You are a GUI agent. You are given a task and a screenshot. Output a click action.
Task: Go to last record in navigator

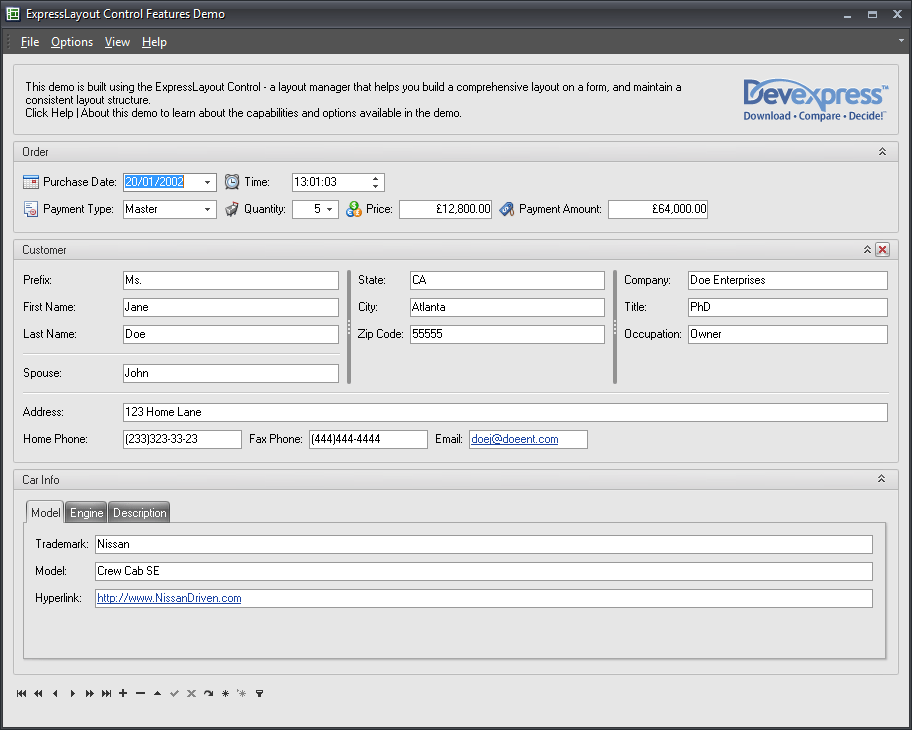106,693
